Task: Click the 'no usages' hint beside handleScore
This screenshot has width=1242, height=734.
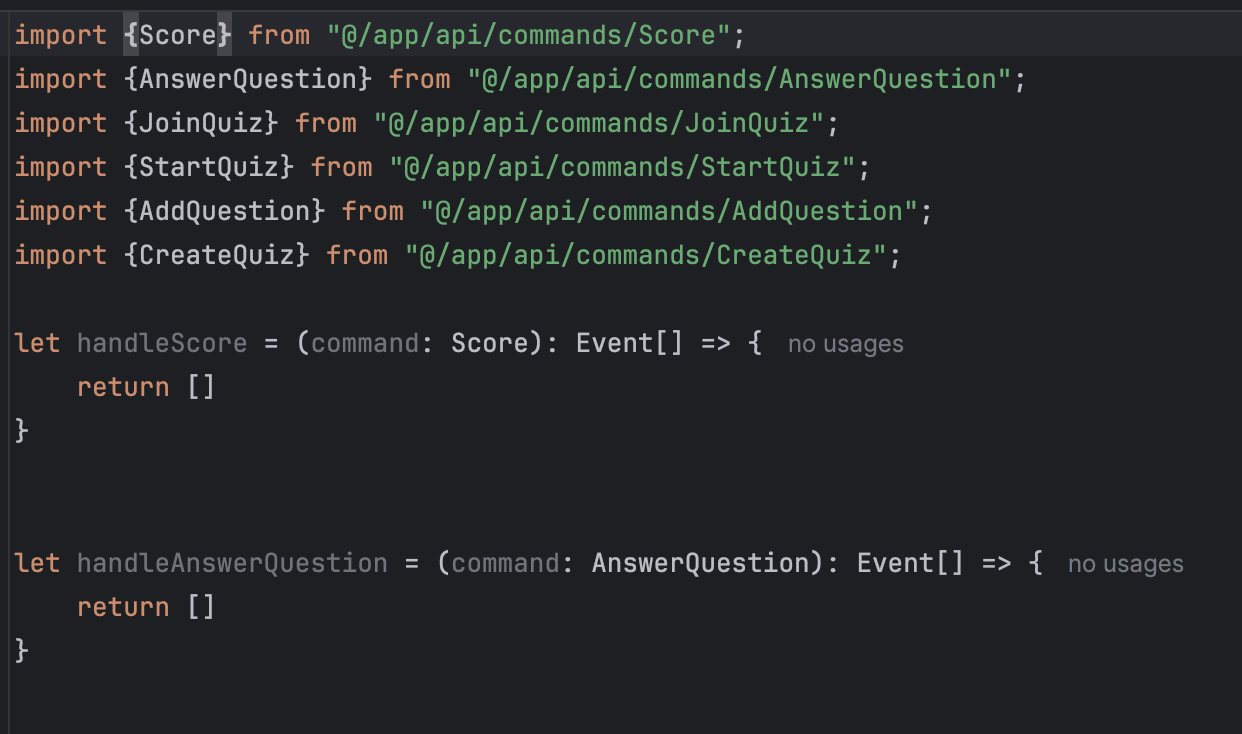Action: click(845, 344)
